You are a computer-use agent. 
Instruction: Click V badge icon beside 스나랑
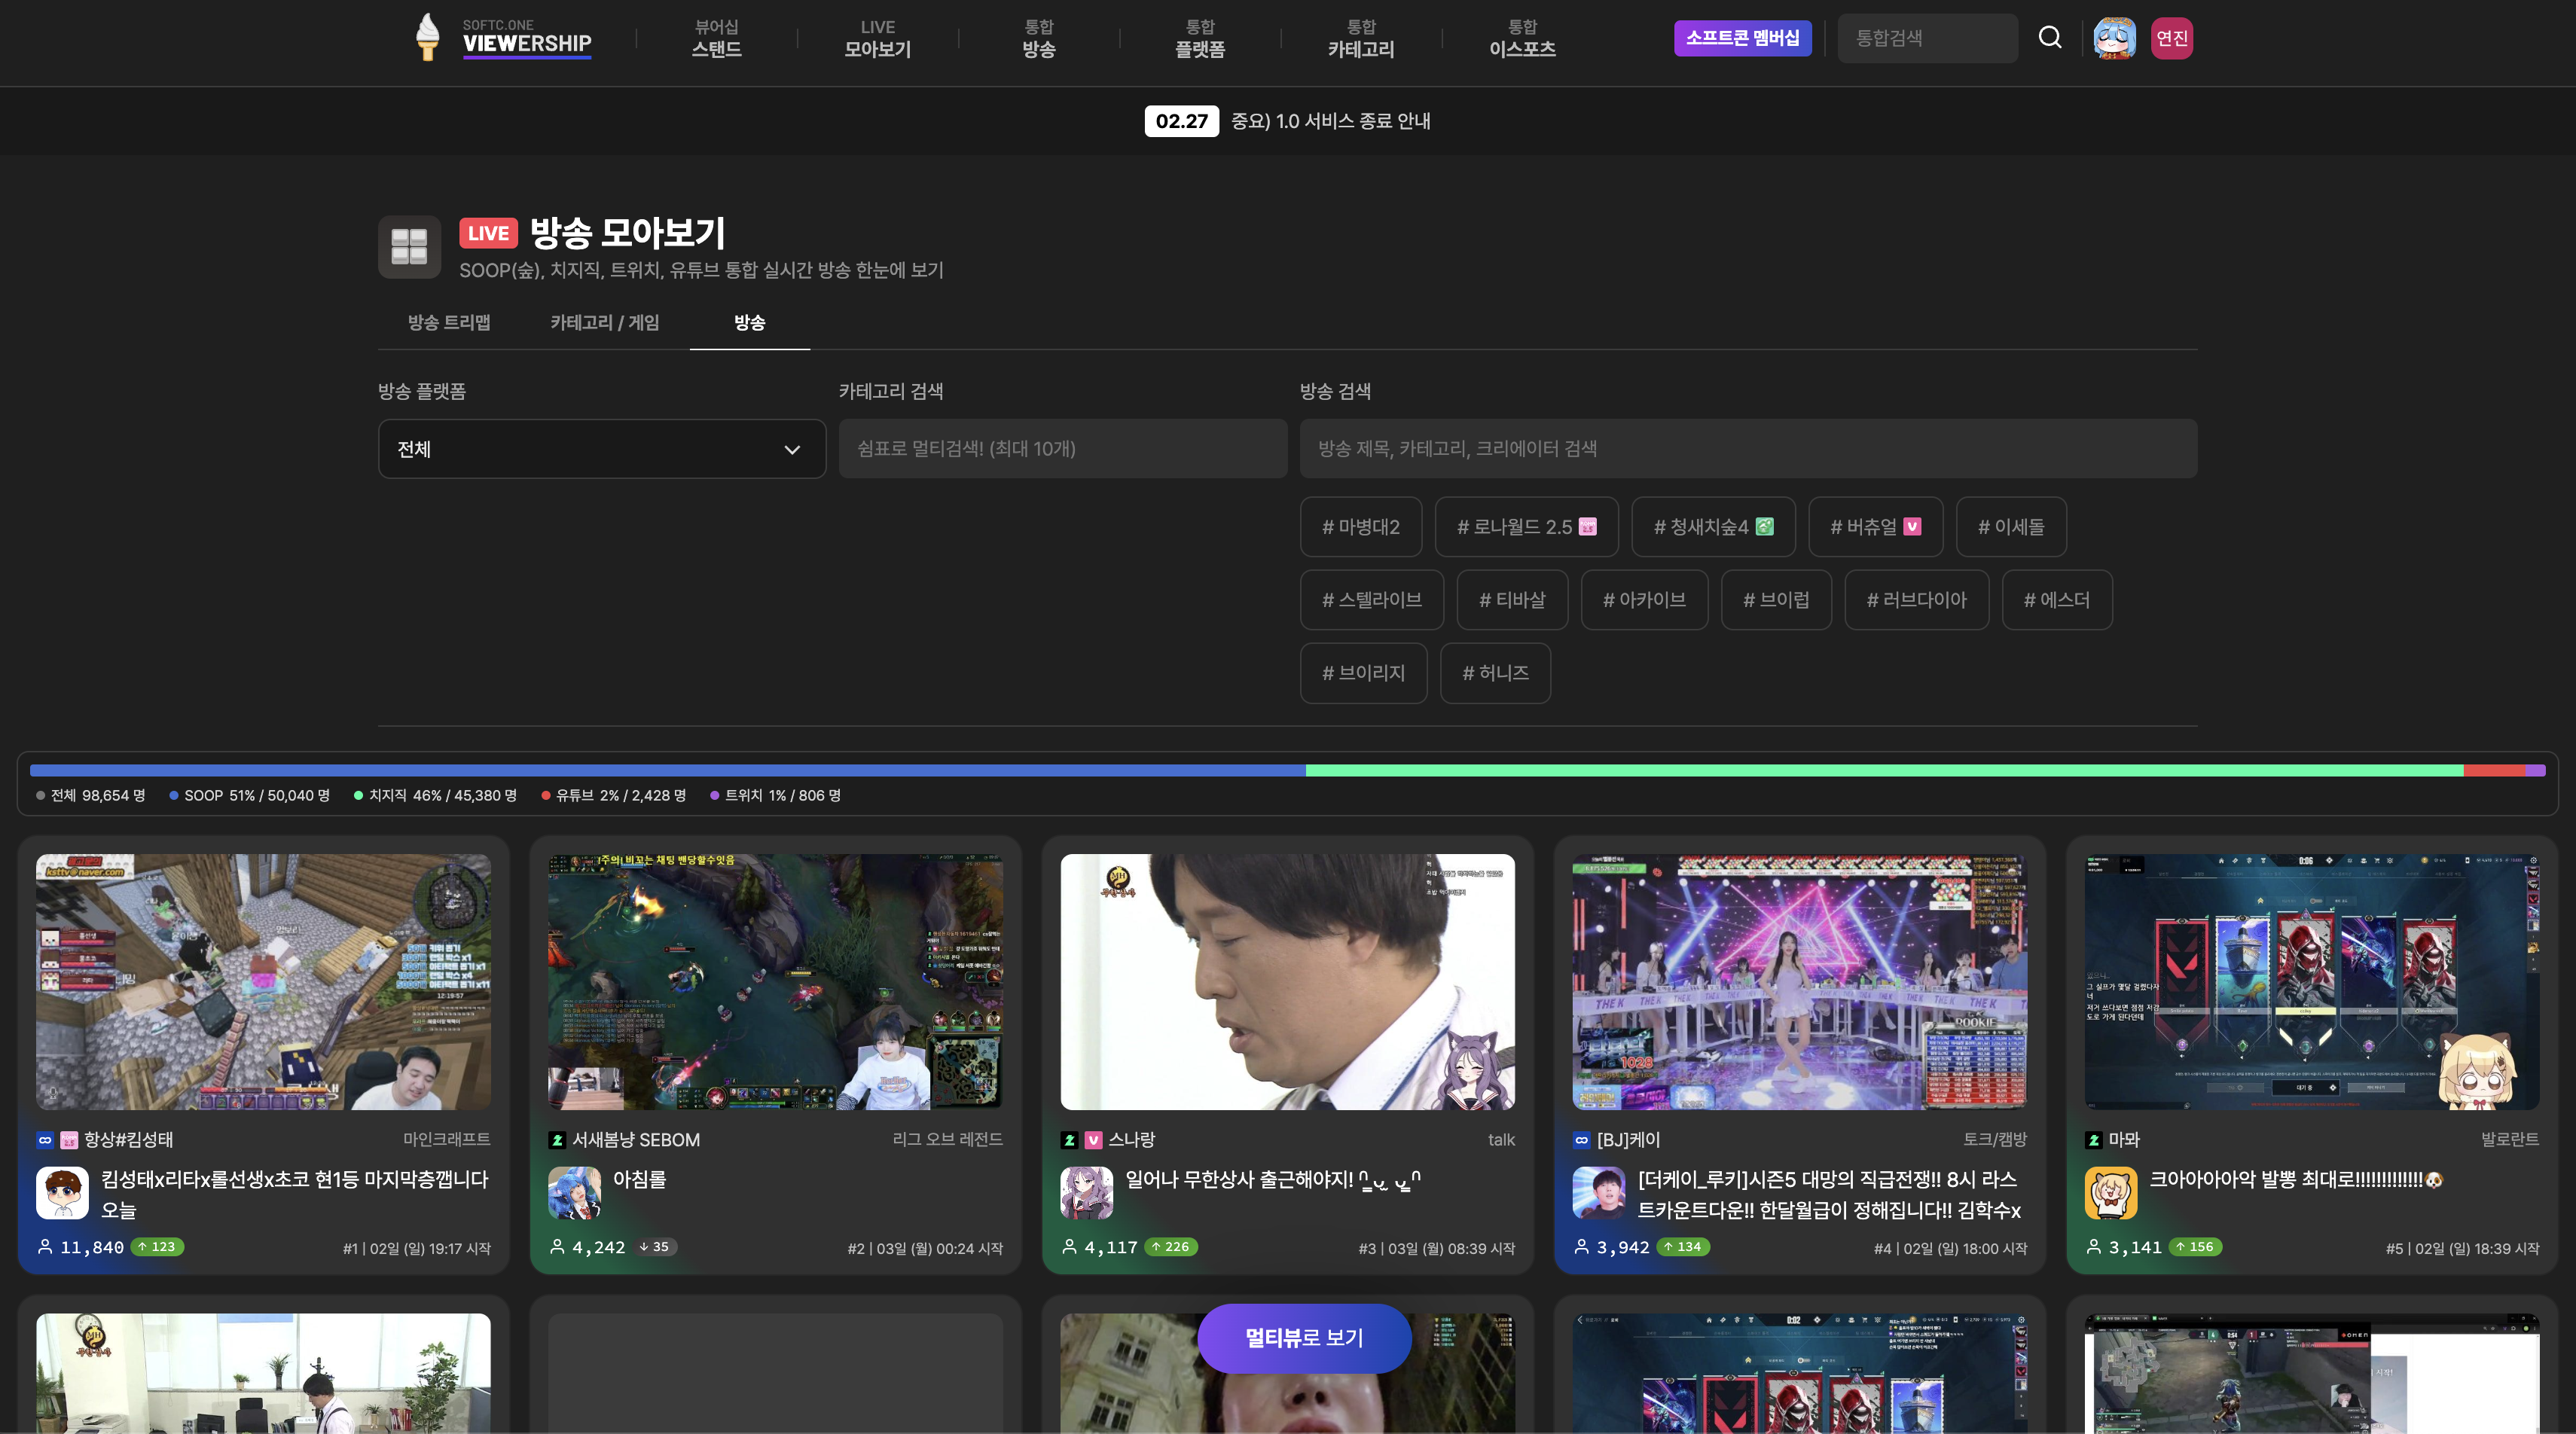pyautogui.click(x=1093, y=1140)
